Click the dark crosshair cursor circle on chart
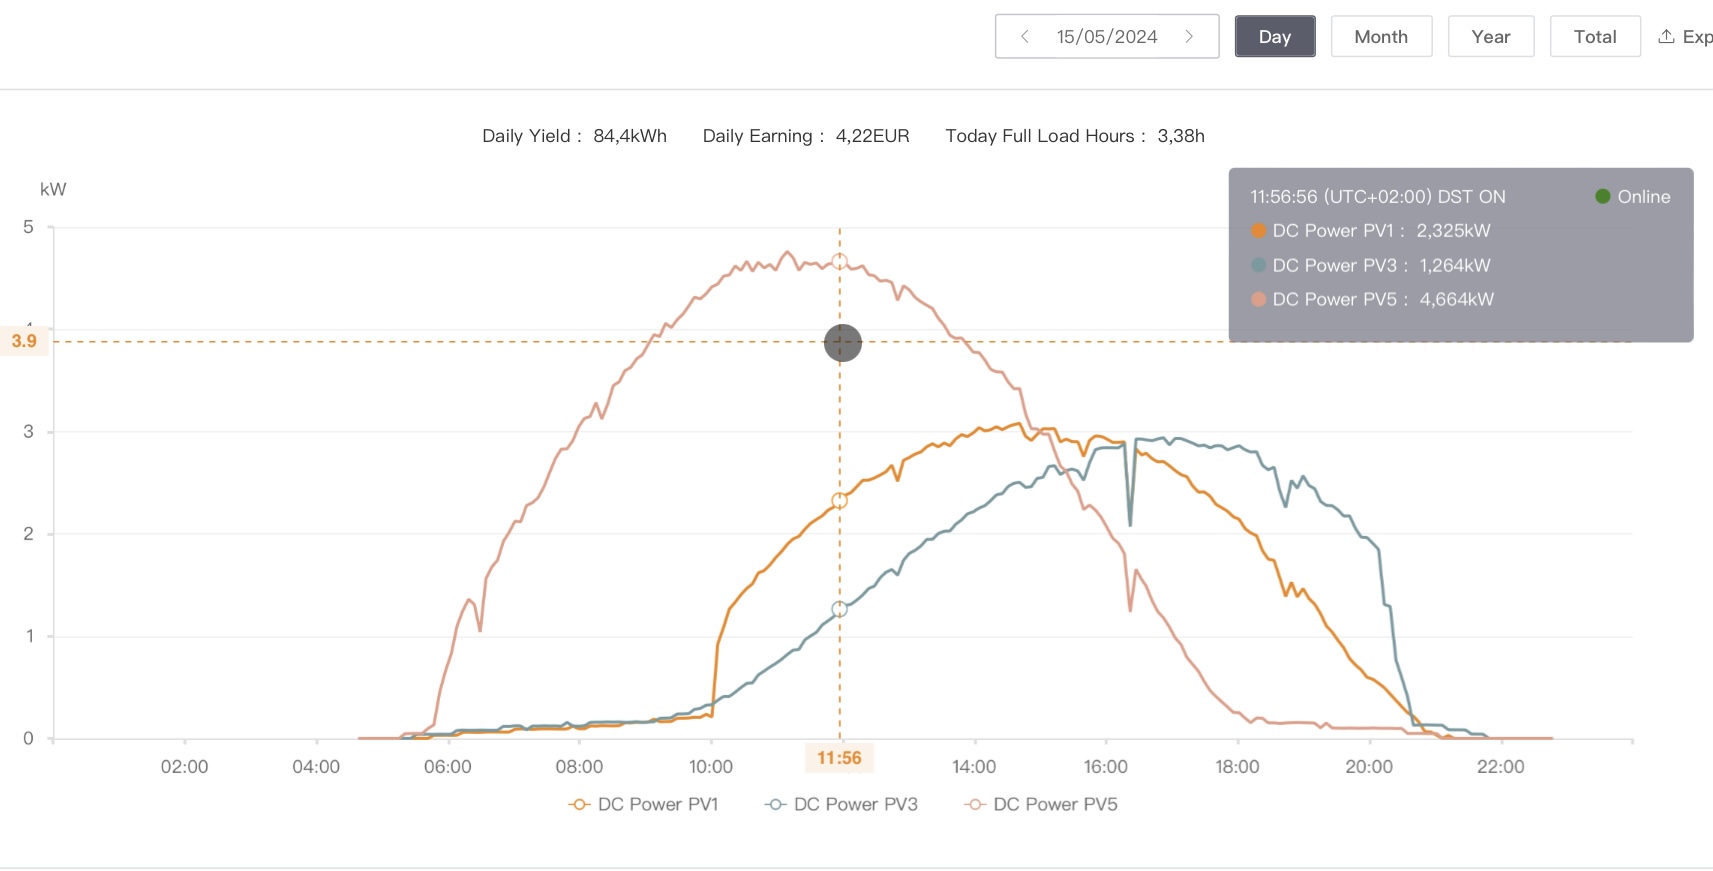 [842, 343]
